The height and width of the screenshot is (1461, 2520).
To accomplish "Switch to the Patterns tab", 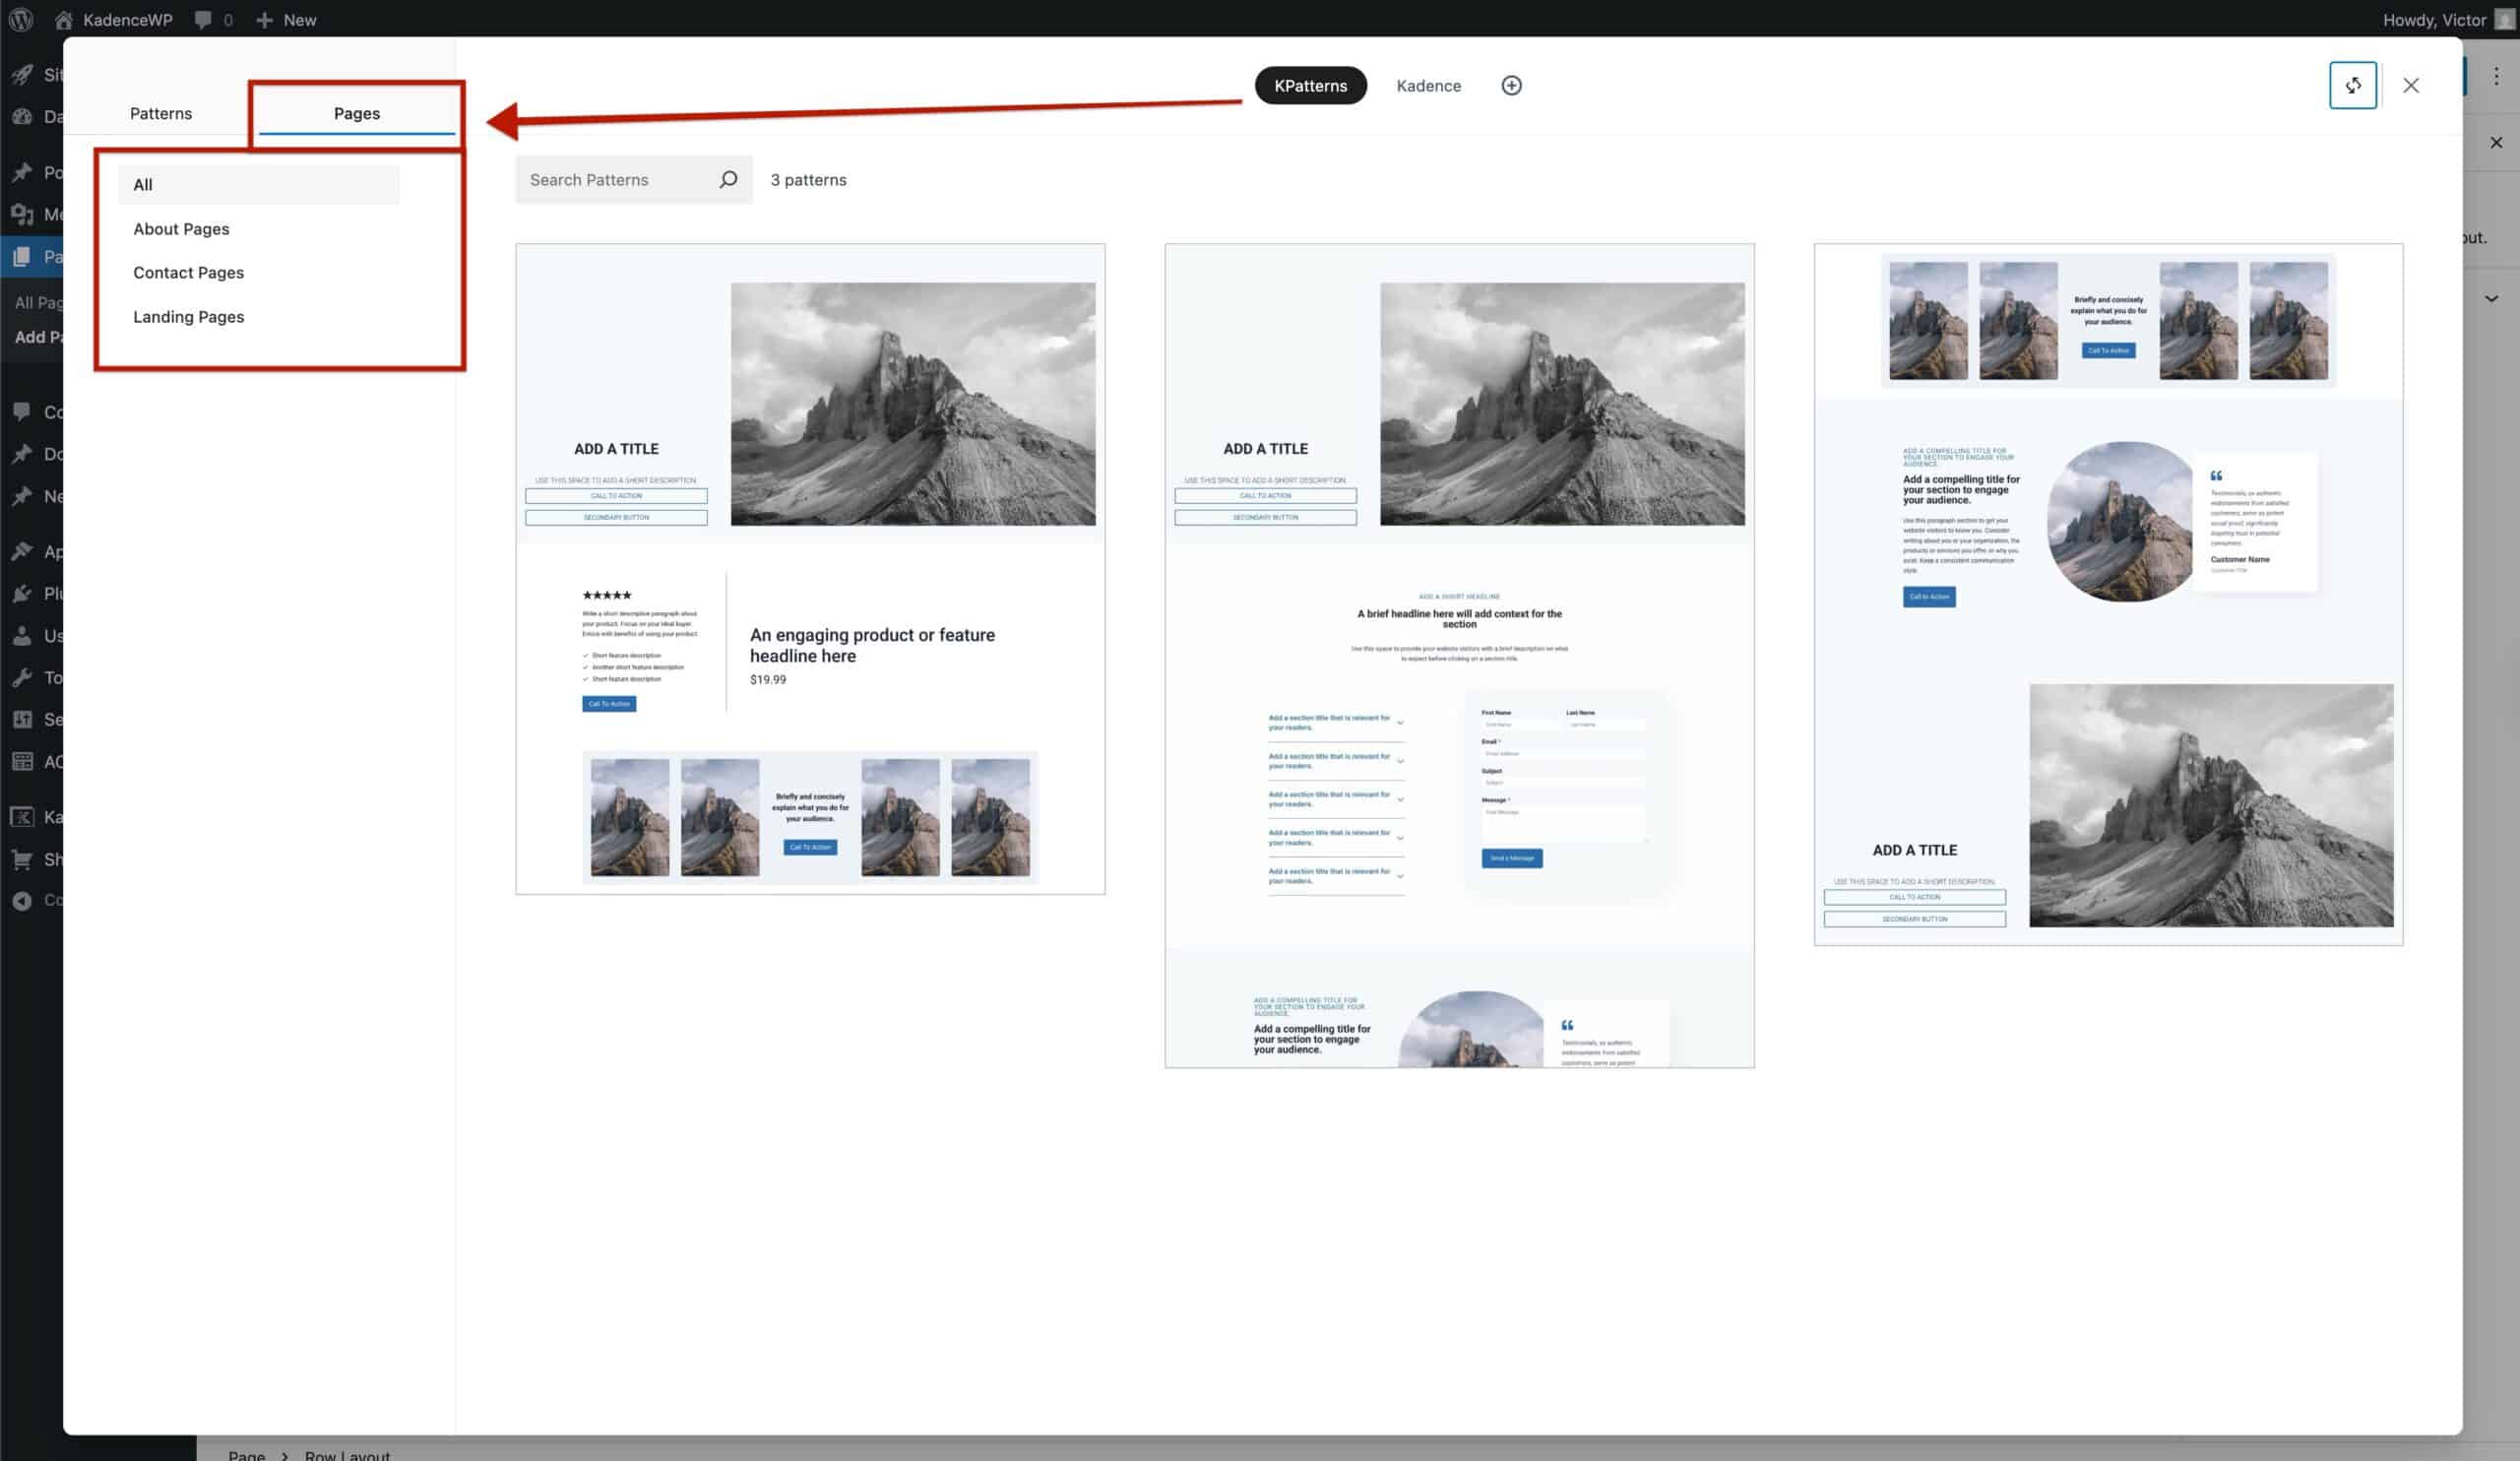I will point(160,113).
